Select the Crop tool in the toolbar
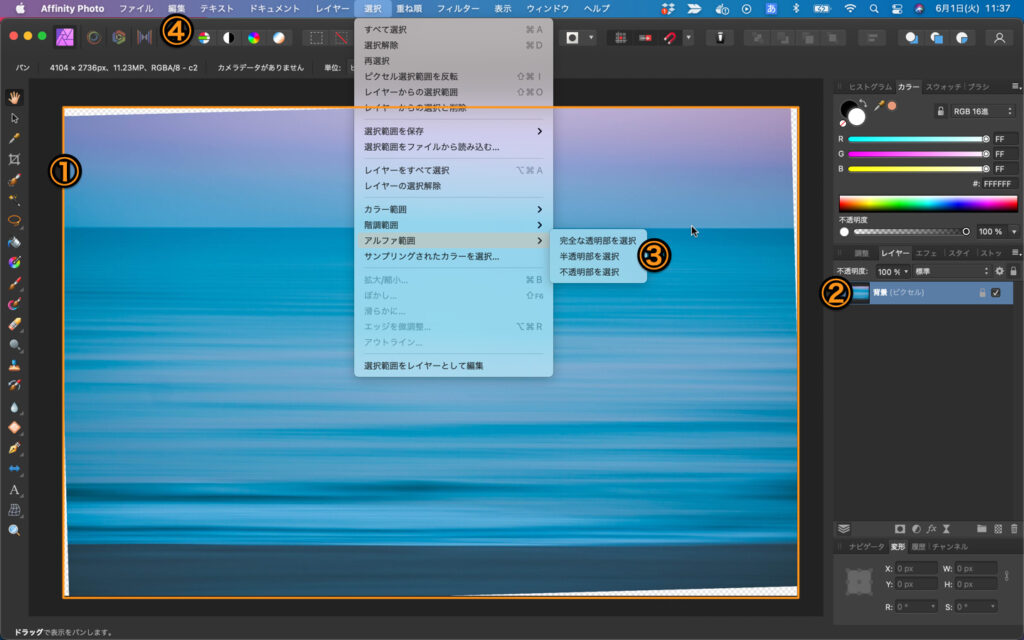 15,159
